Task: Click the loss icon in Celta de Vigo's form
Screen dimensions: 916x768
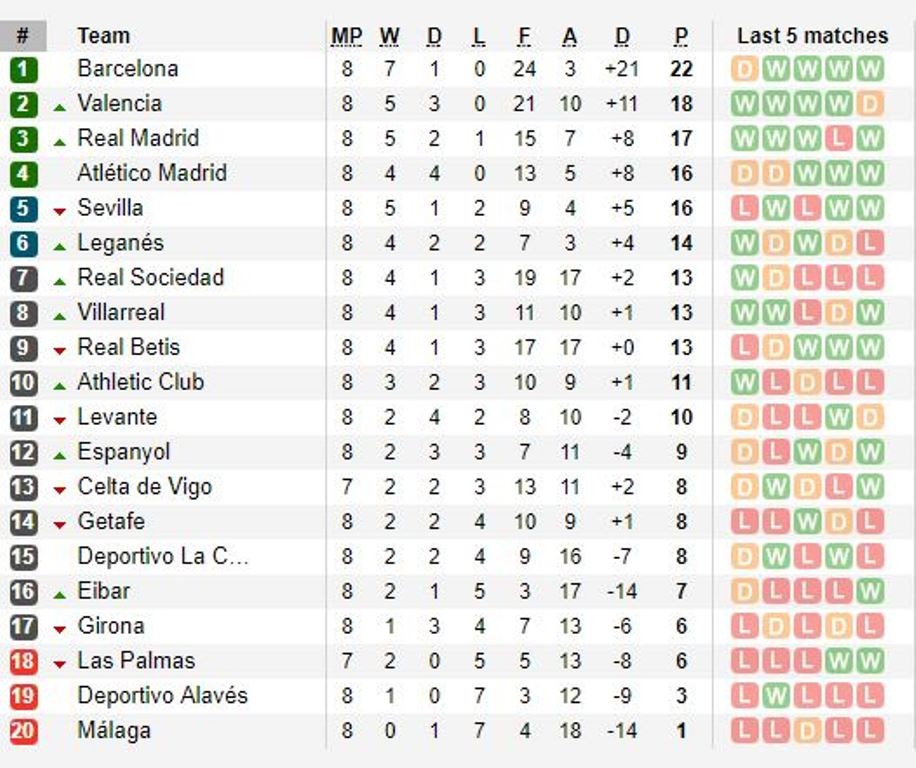Action: [840, 487]
